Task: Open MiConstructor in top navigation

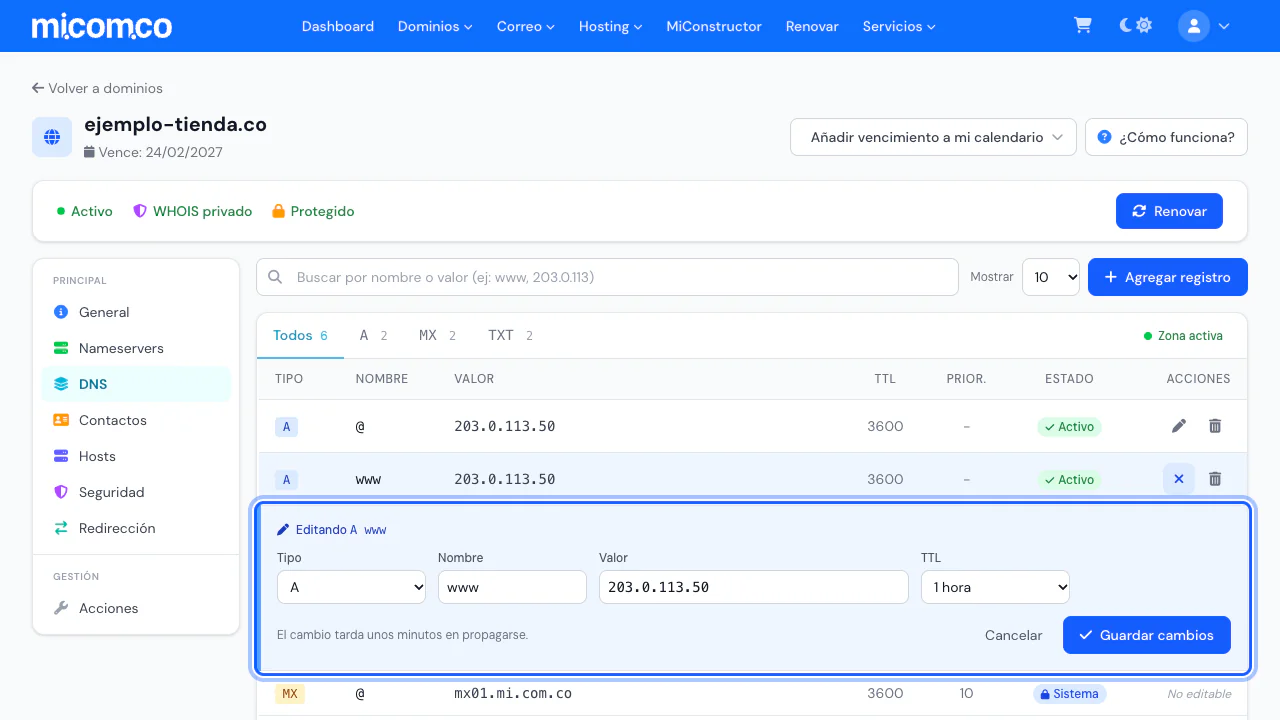Action: click(714, 26)
